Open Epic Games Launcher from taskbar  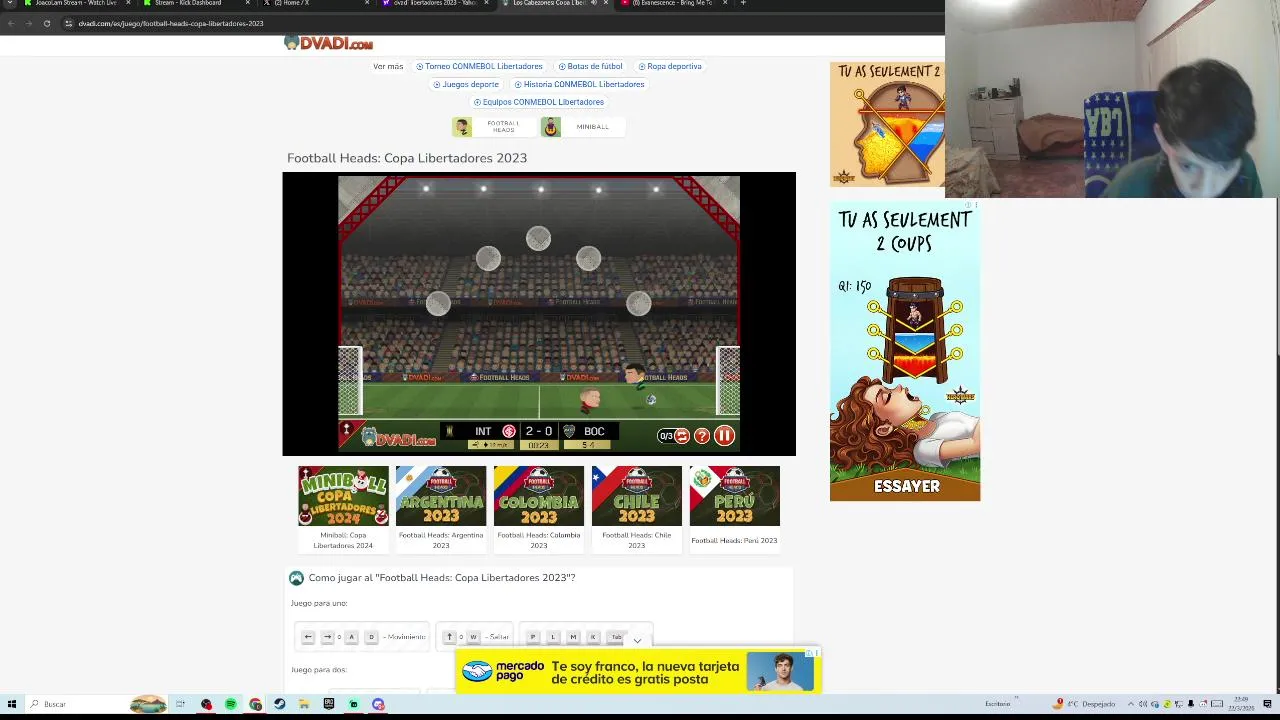[x=329, y=704]
